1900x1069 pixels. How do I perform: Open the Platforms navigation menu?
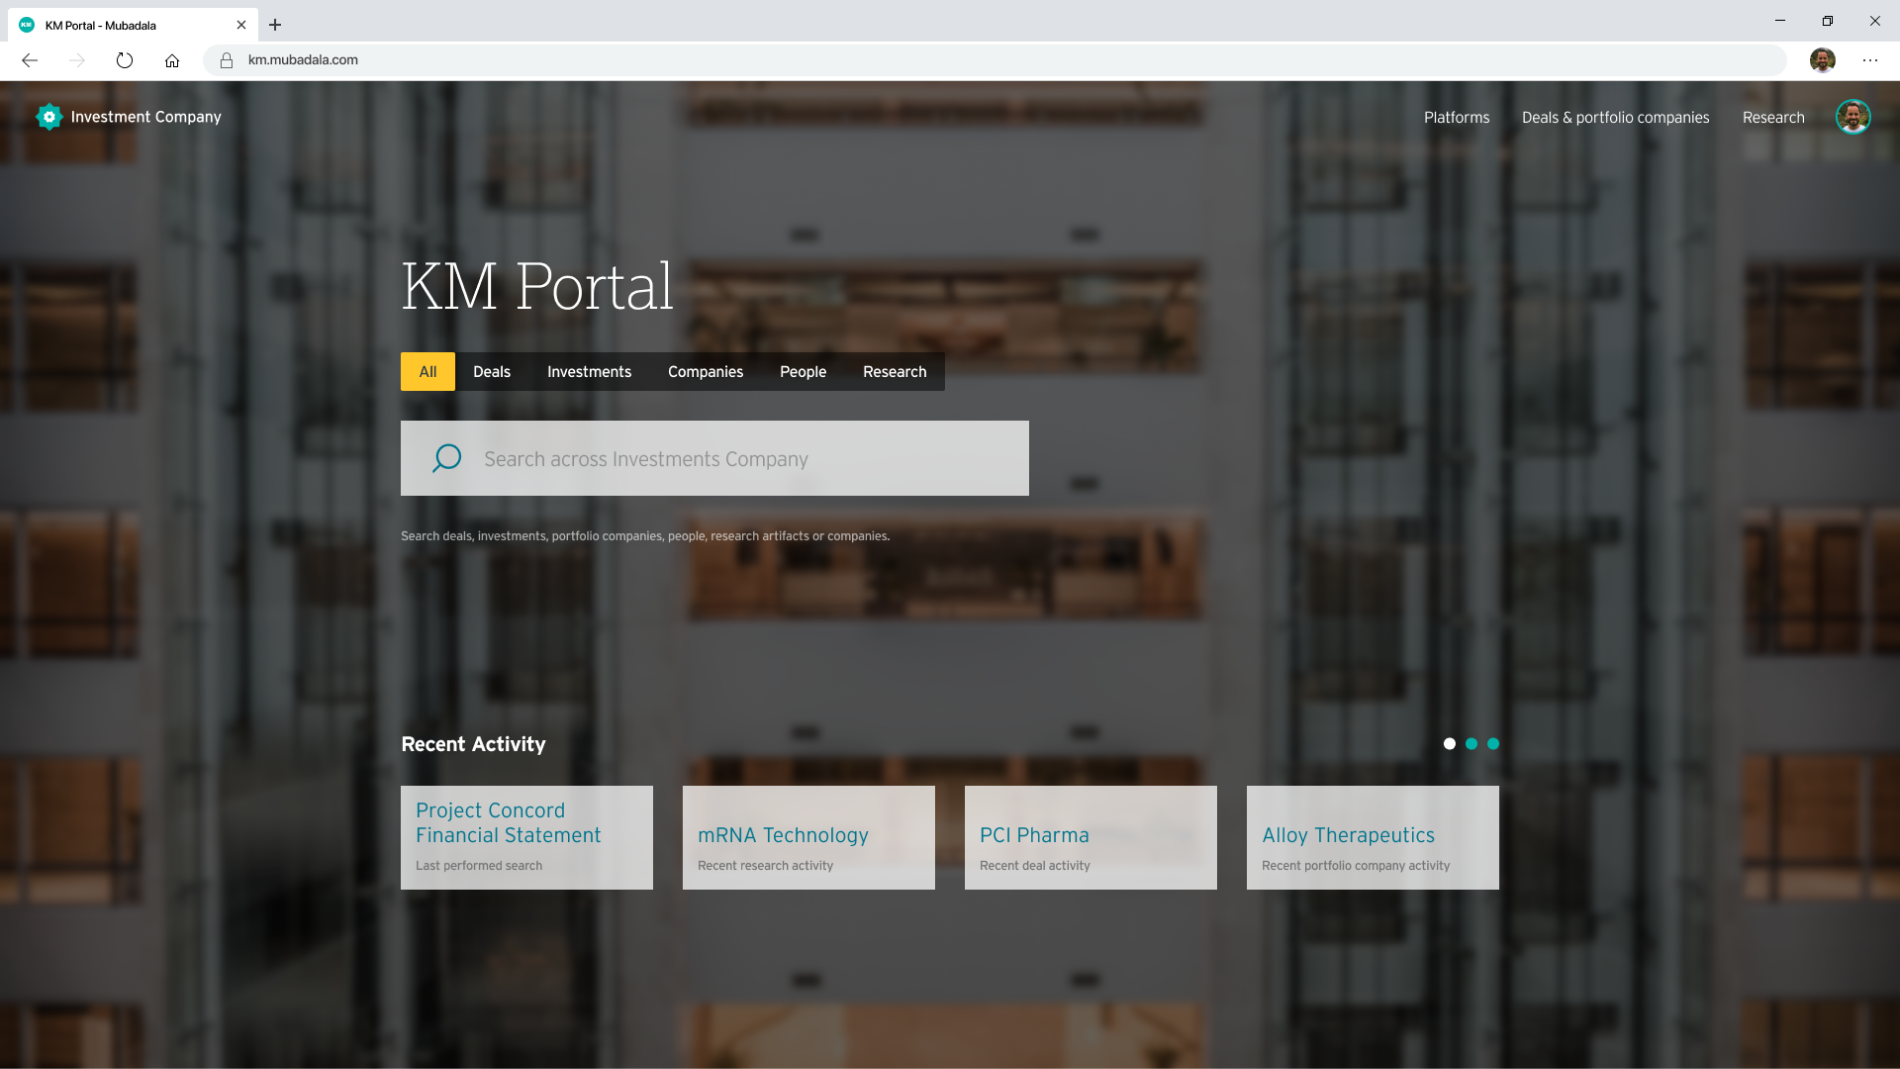pyautogui.click(x=1456, y=117)
